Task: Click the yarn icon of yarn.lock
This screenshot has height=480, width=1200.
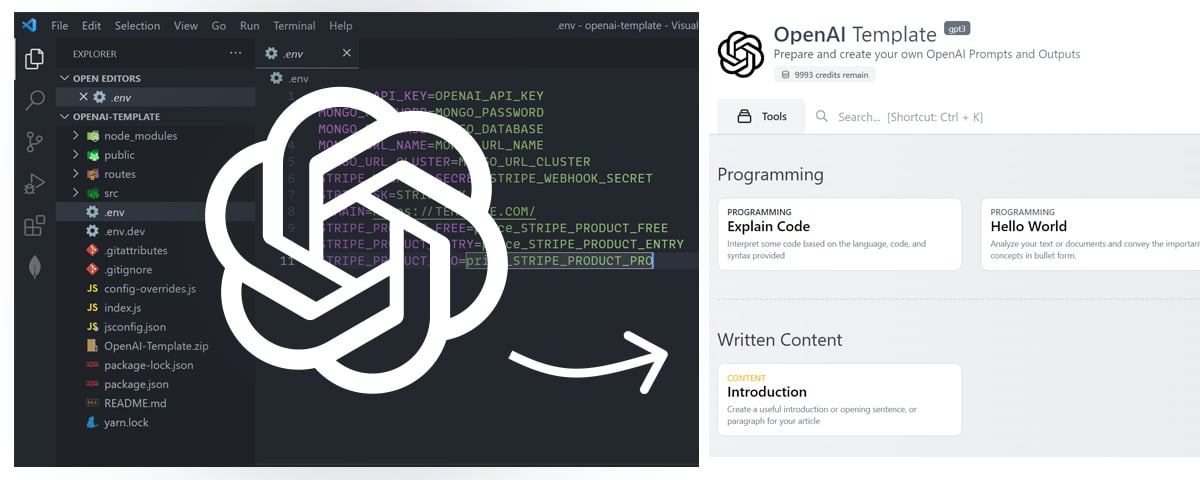Action: pyautogui.click(x=92, y=422)
